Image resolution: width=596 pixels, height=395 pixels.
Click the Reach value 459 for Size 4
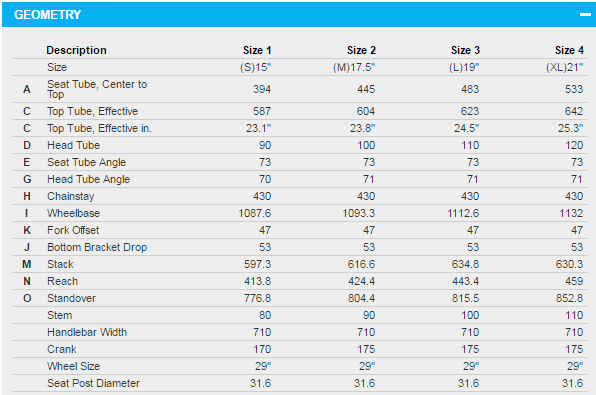pos(573,281)
